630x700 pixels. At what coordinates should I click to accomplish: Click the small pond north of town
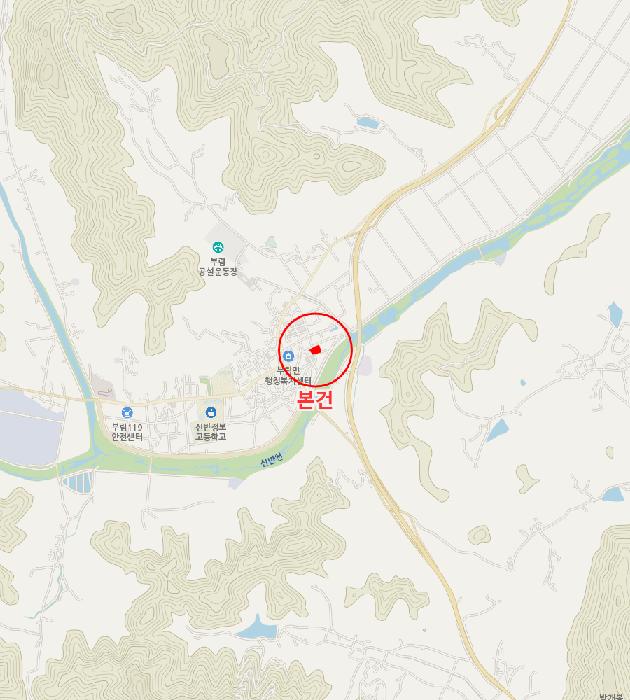click(367, 122)
